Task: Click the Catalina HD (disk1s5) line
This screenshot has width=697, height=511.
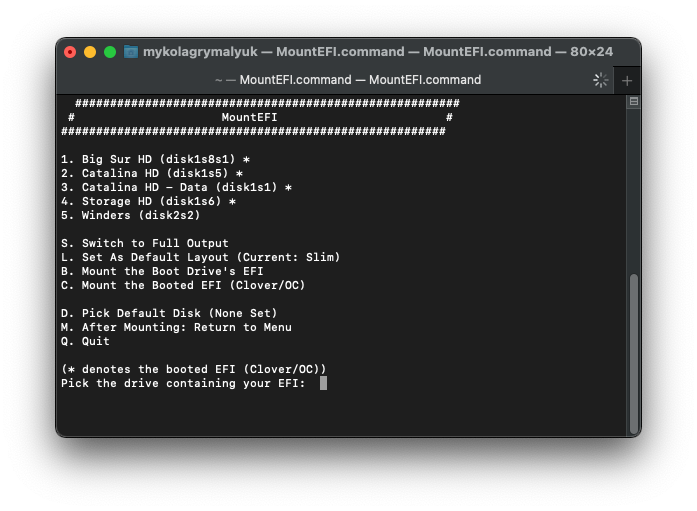Action: click(151, 173)
